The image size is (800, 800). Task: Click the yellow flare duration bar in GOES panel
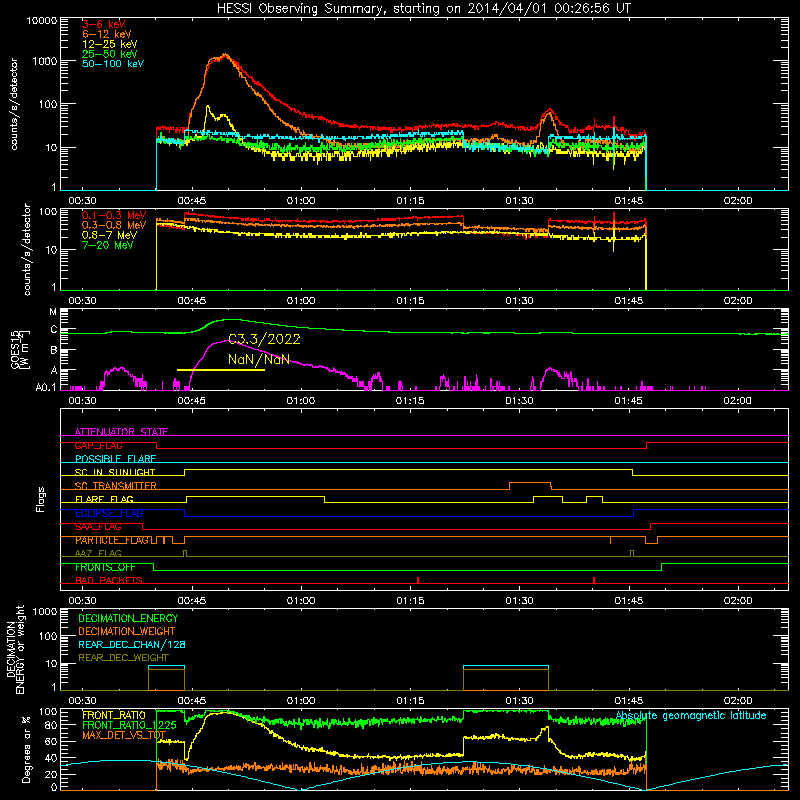[220, 370]
